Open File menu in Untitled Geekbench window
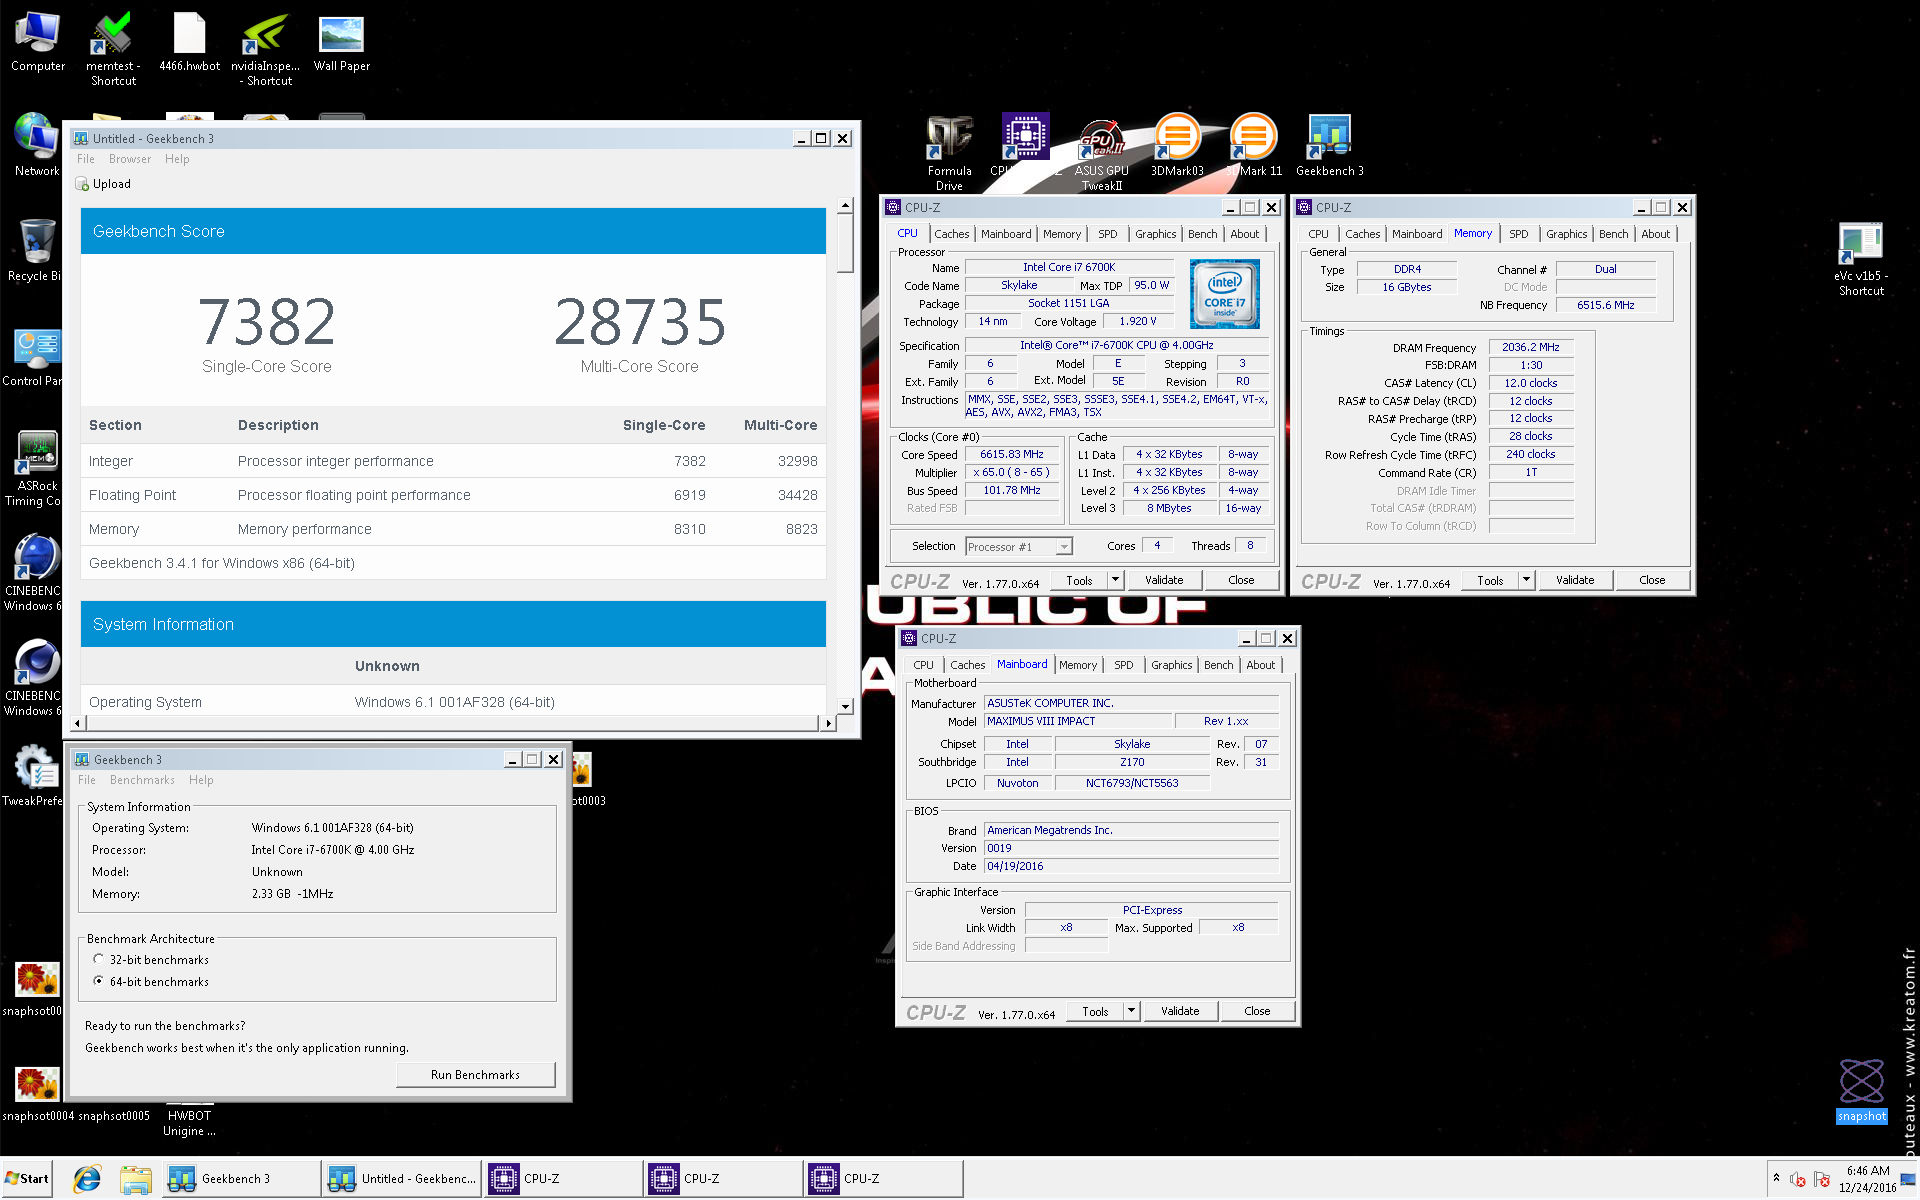1920x1200 pixels. click(x=86, y=159)
